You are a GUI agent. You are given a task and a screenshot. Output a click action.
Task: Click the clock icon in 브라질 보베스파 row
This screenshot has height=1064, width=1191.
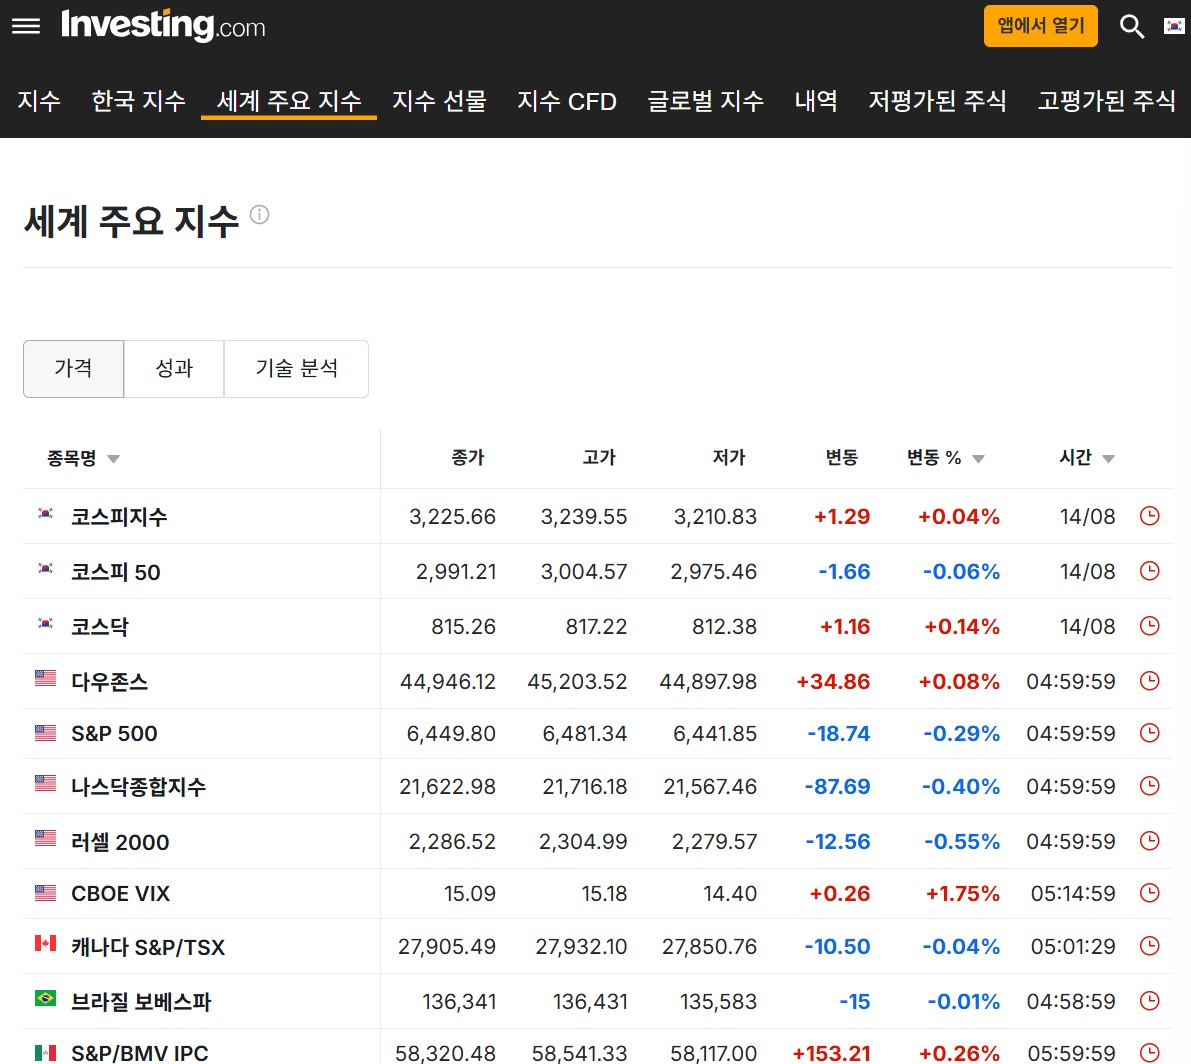click(1150, 1001)
